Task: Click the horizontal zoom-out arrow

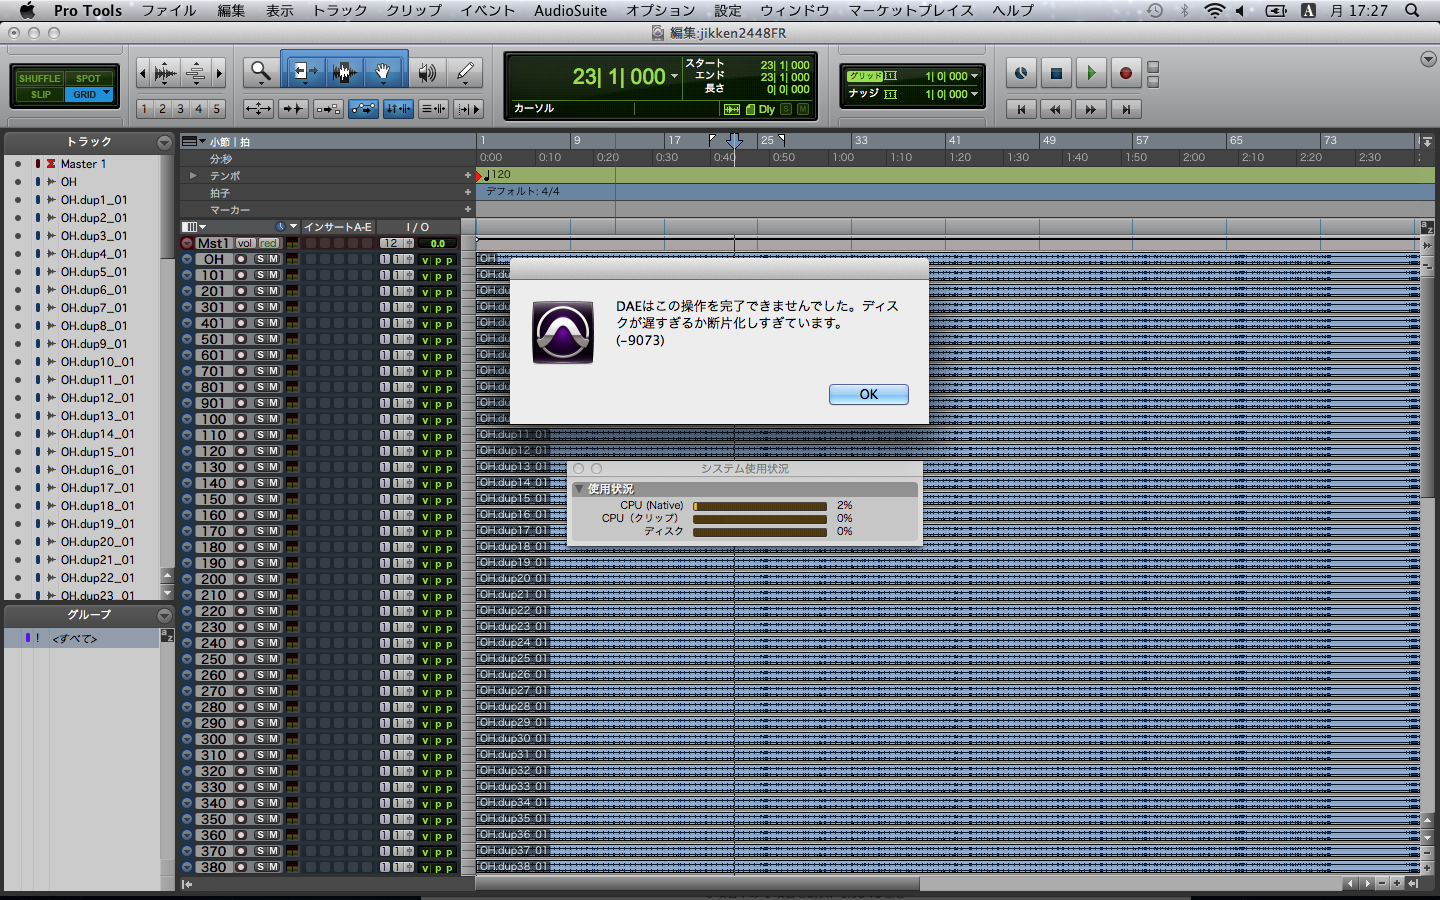Action: click(x=142, y=73)
